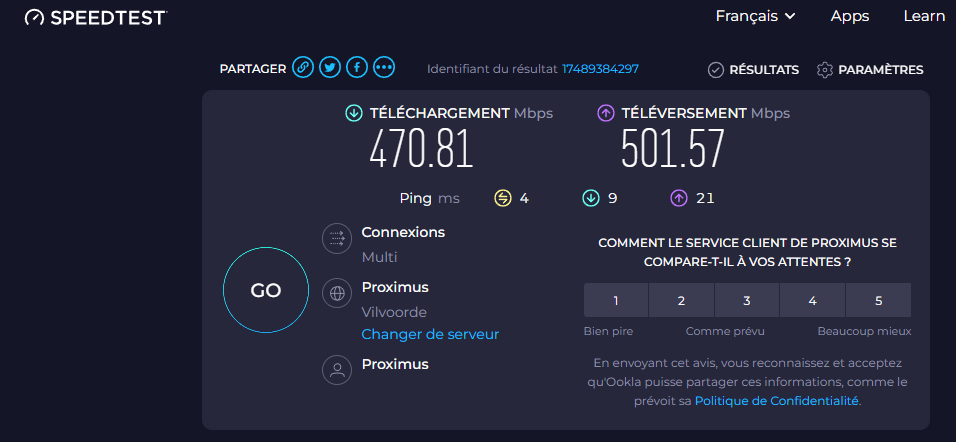The width and height of the screenshot is (956, 442).
Task: Open the Français language dropdown
Action: 755,16
